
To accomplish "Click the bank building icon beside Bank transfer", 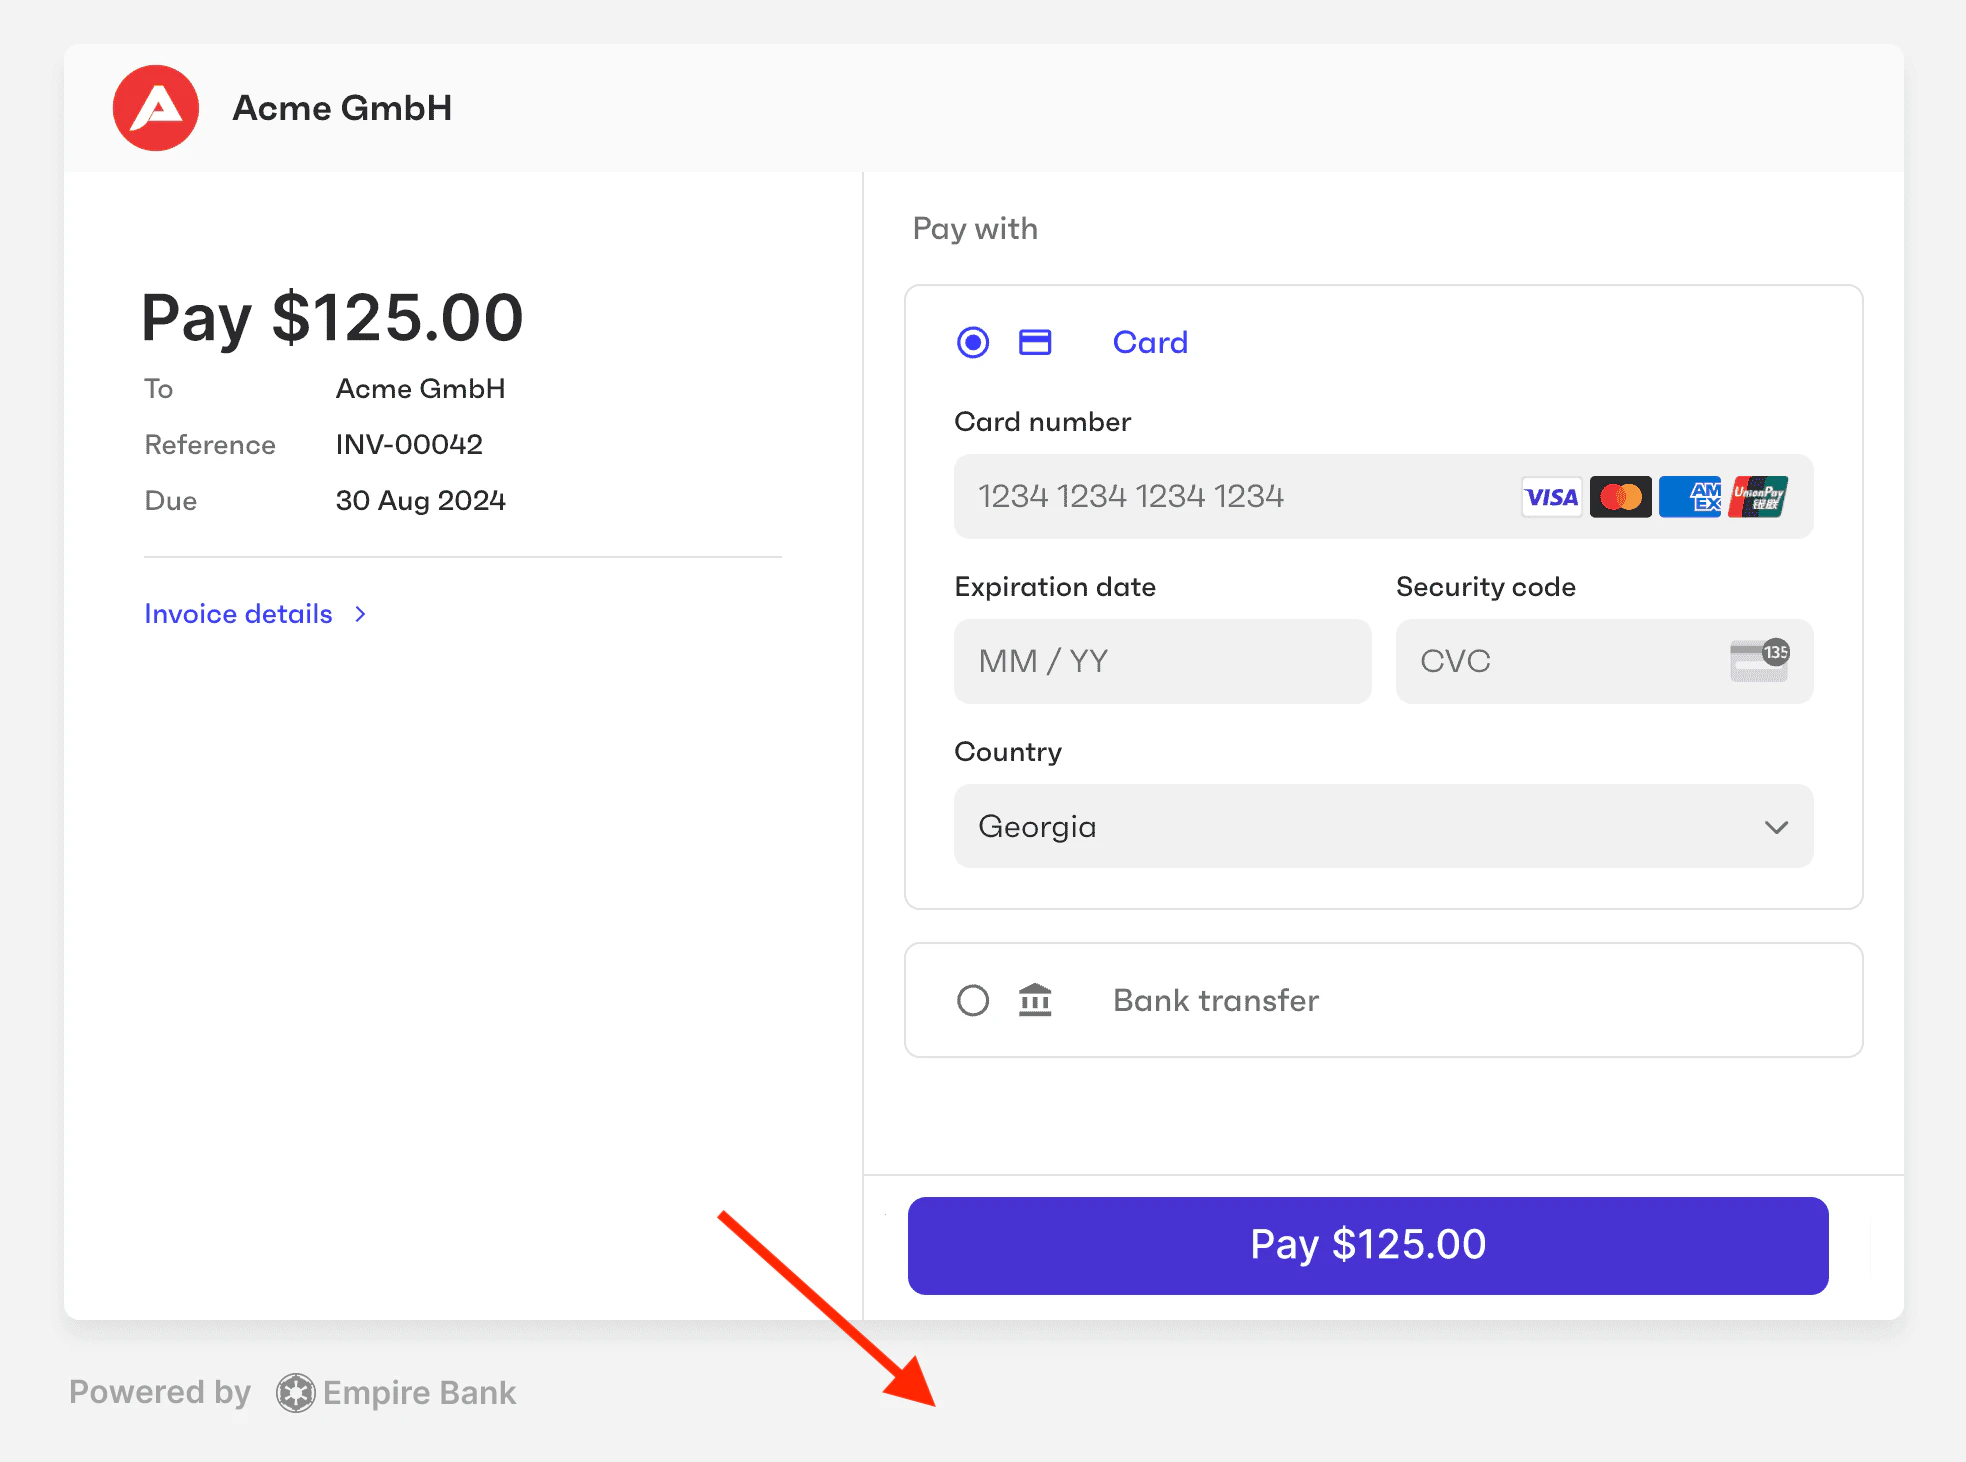I will click(1035, 1000).
